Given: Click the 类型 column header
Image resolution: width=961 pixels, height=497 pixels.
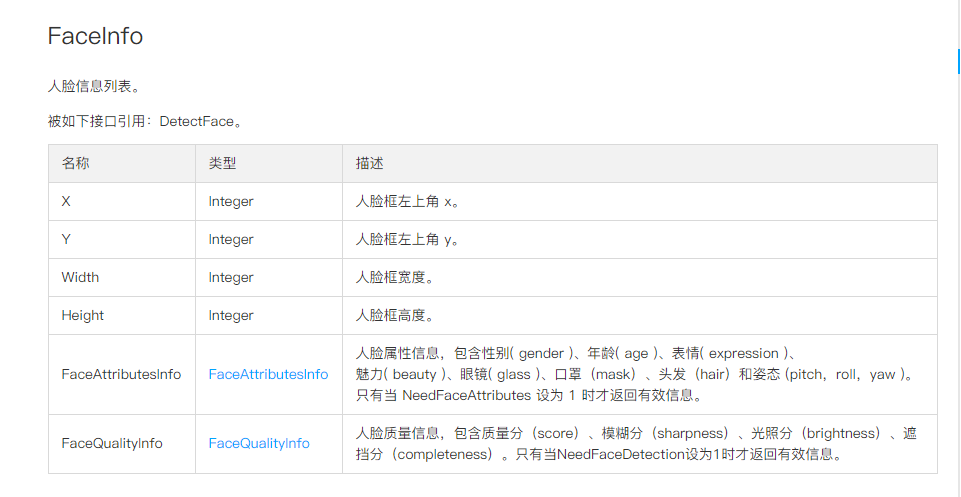Looking at the screenshot, I should [222, 163].
